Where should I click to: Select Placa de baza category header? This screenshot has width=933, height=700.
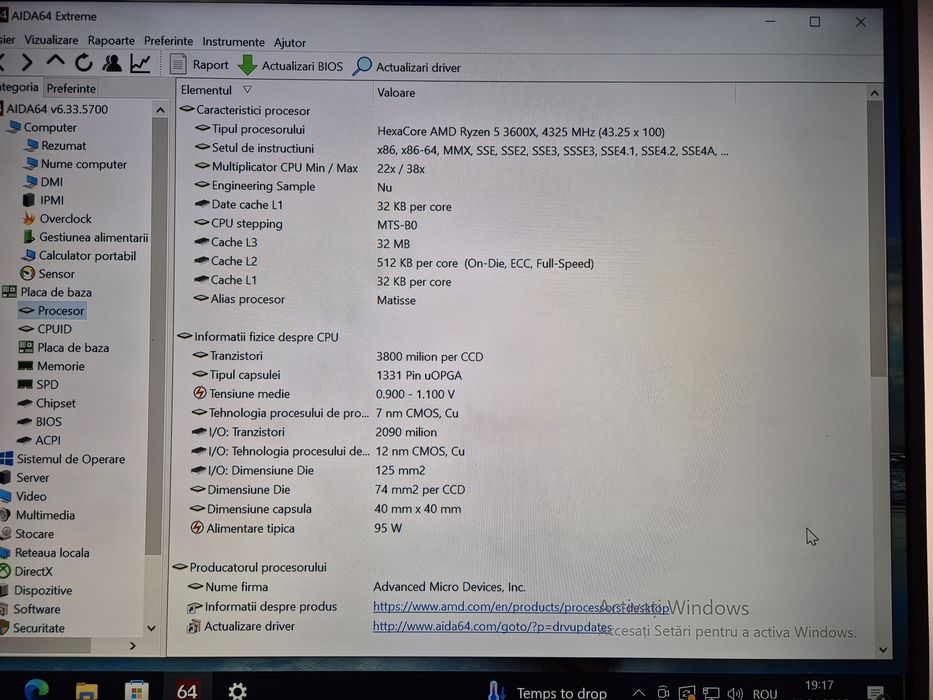(x=48, y=292)
